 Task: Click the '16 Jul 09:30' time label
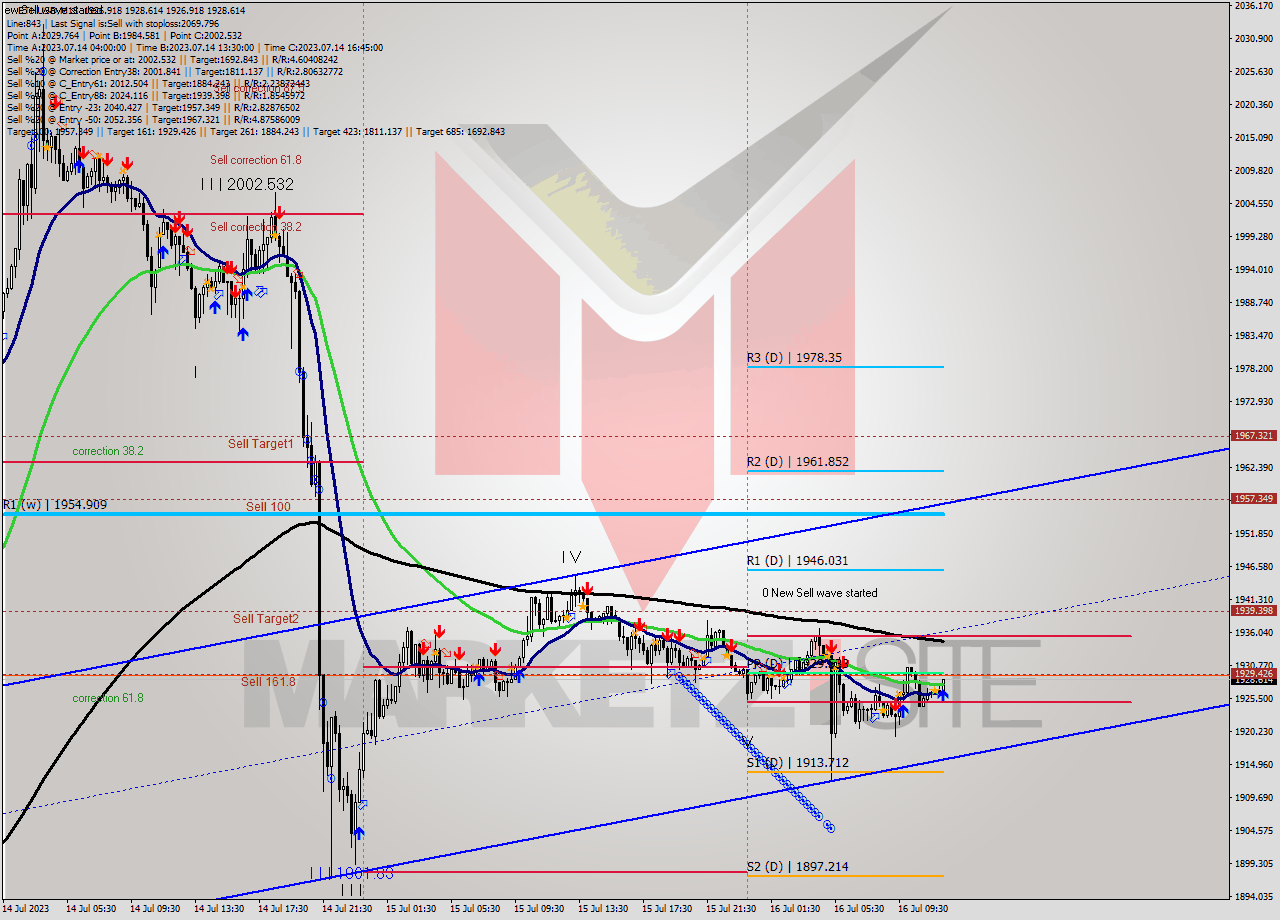(923, 909)
